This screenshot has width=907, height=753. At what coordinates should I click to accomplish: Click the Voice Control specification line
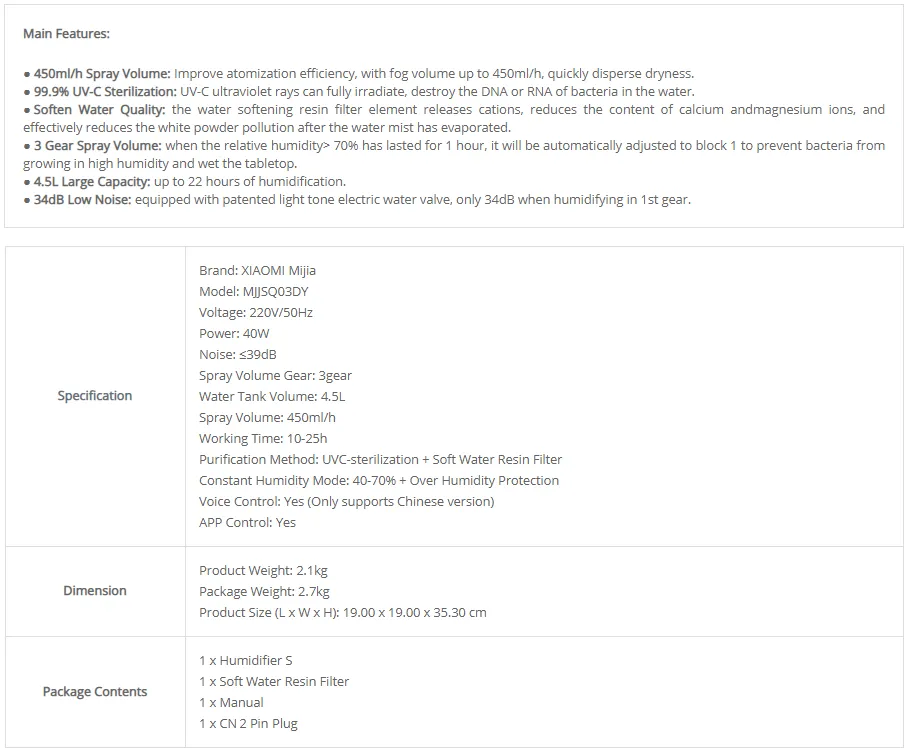[x=346, y=501]
